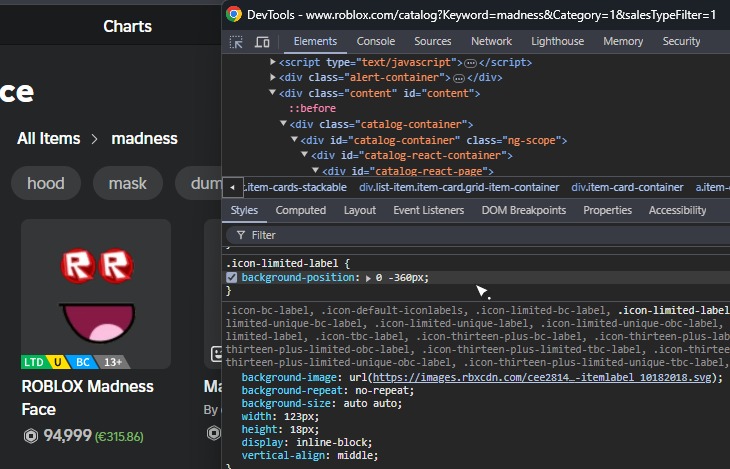The image size is (730, 469).
Task: Select the Accessibility pane tab
Action: point(677,211)
